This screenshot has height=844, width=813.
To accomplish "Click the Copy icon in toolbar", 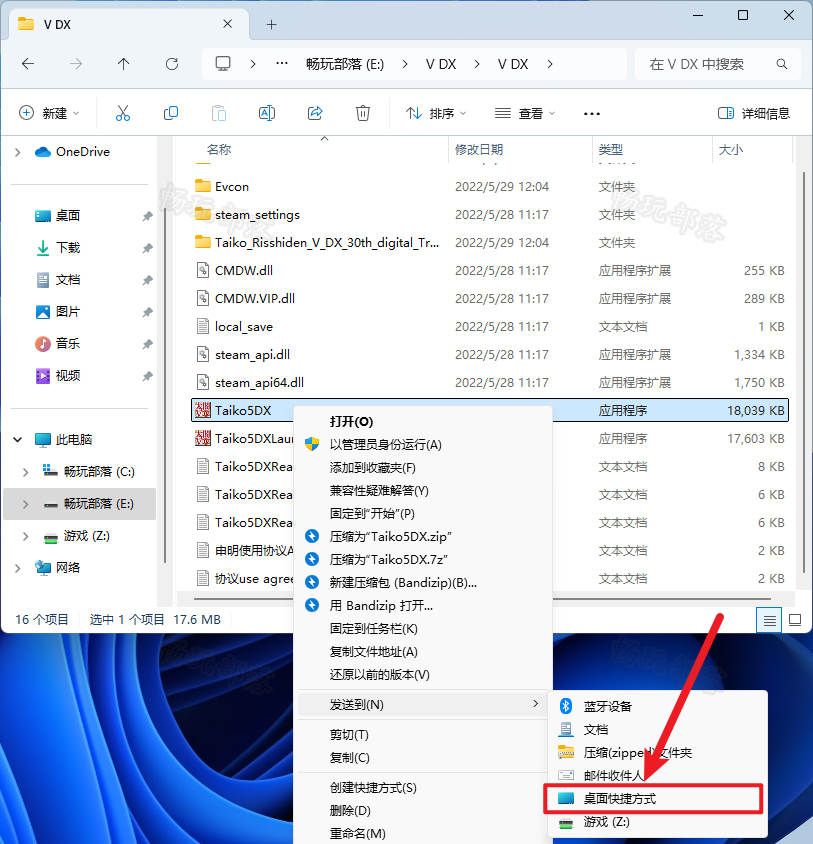I will tap(171, 113).
